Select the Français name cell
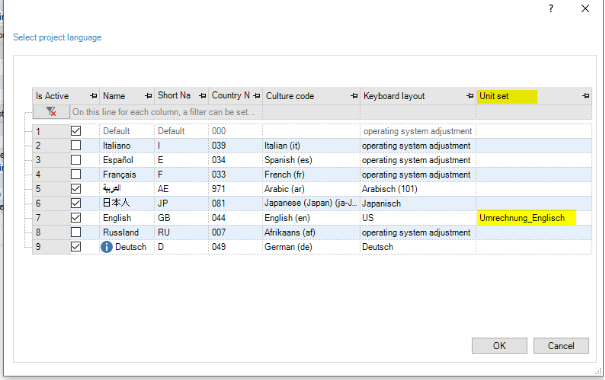 [127, 175]
